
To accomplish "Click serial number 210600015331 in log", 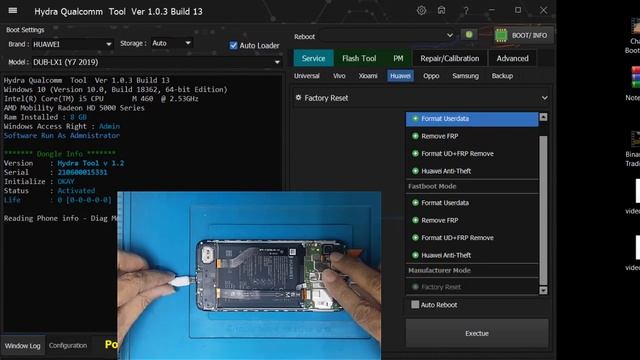I will pos(82,173).
